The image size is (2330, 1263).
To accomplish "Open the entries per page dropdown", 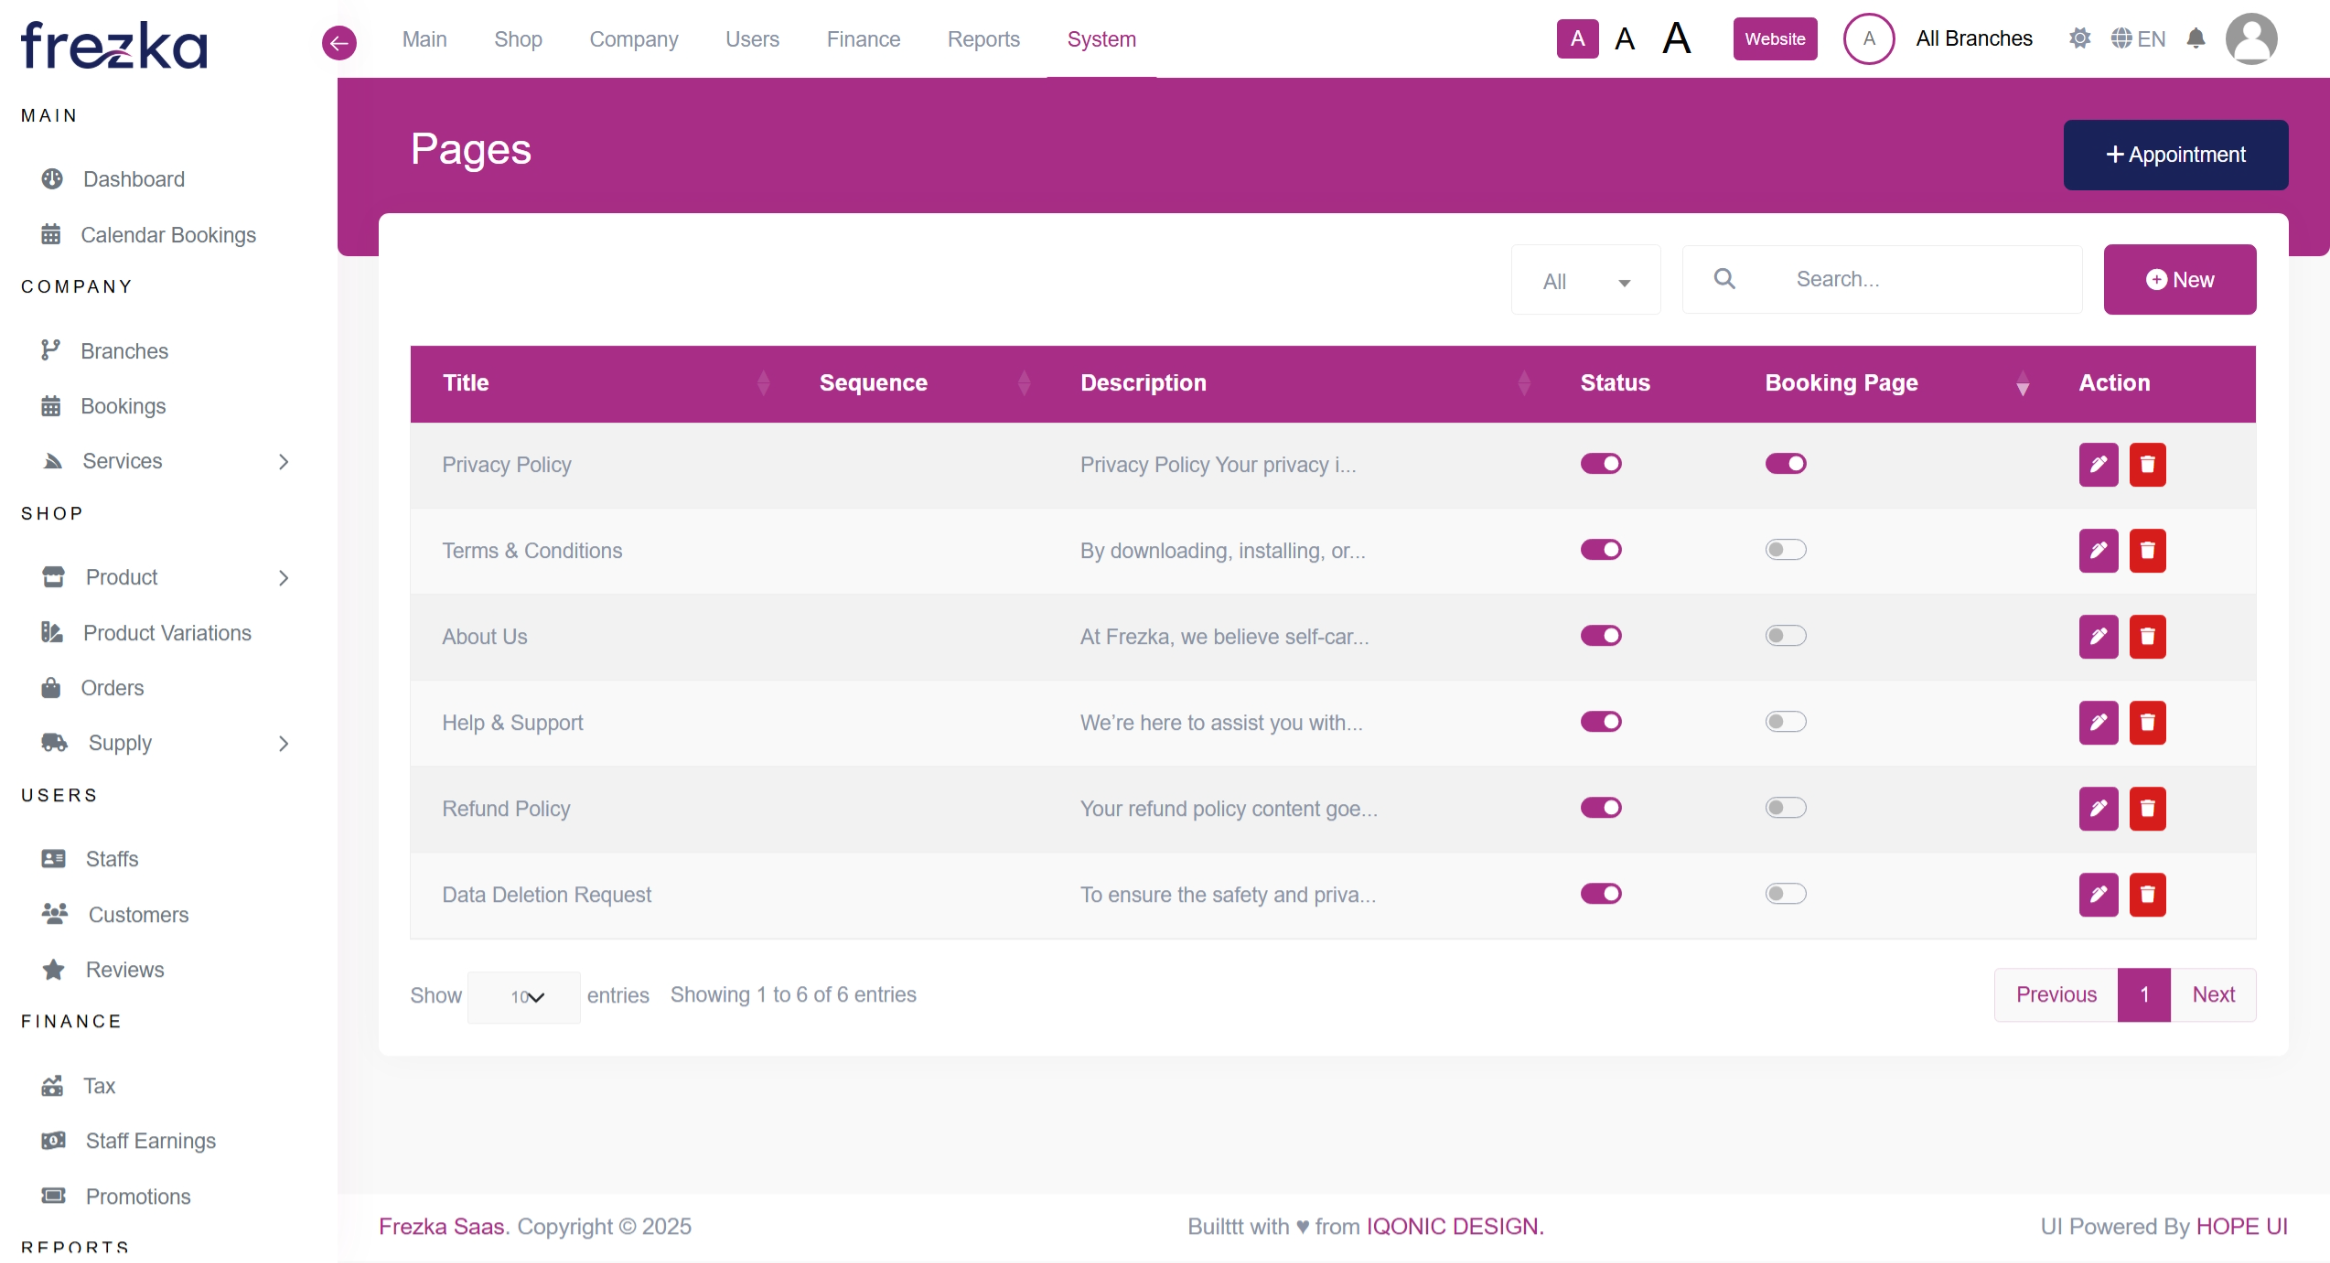I will pos(524,997).
